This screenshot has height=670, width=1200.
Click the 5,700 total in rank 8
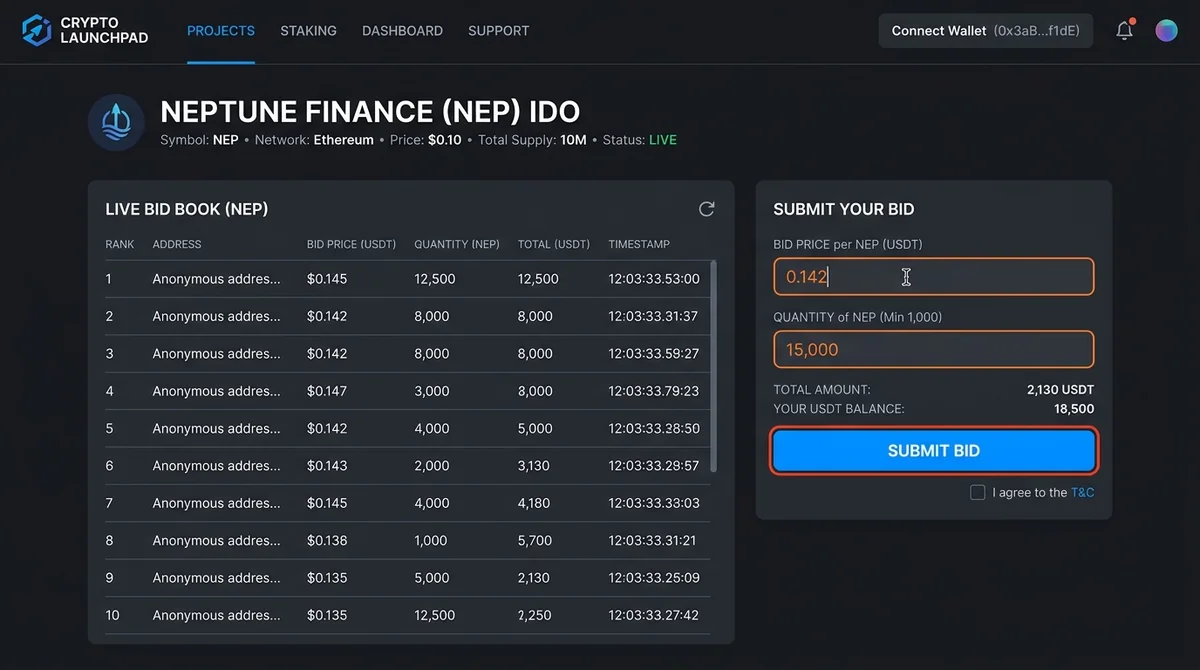tap(535, 540)
